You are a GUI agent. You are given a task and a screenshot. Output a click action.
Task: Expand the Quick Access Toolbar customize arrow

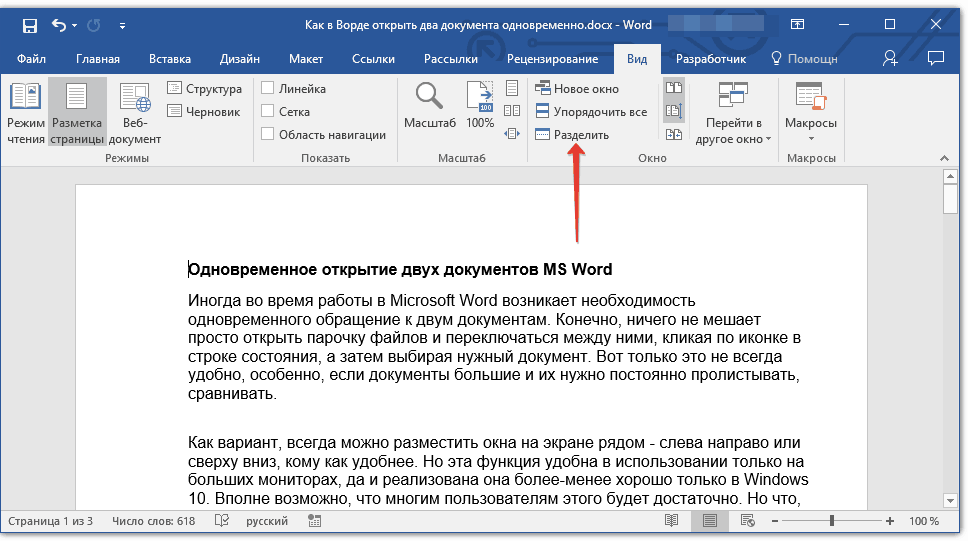click(x=122, y=24)
